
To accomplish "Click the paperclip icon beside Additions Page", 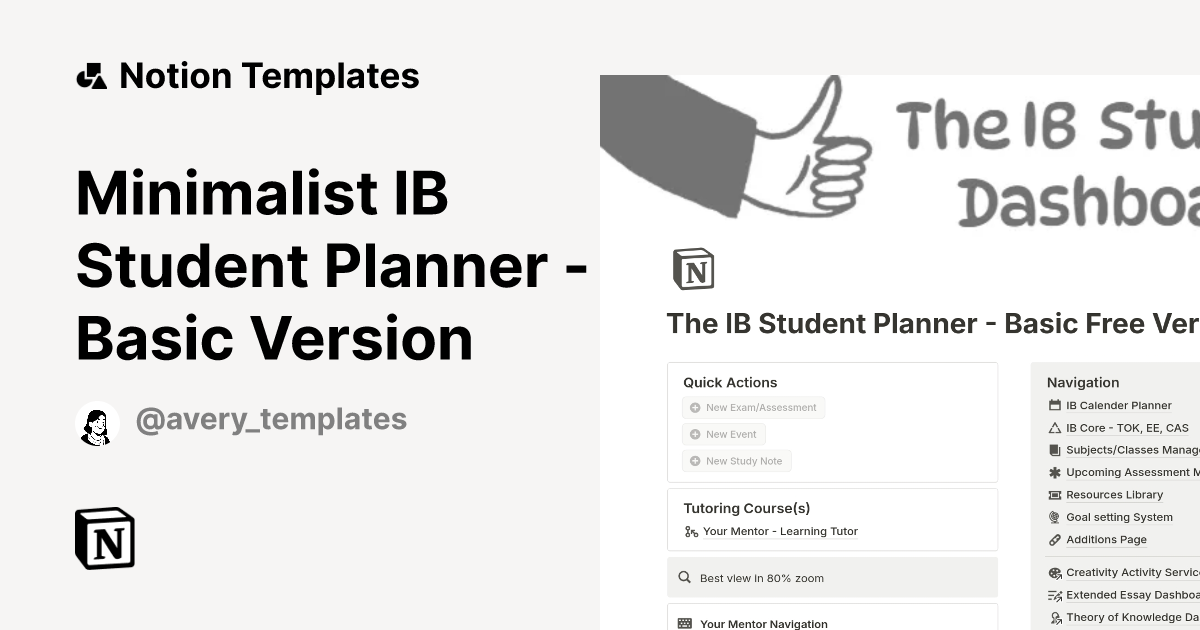I will coord(1054,539).
